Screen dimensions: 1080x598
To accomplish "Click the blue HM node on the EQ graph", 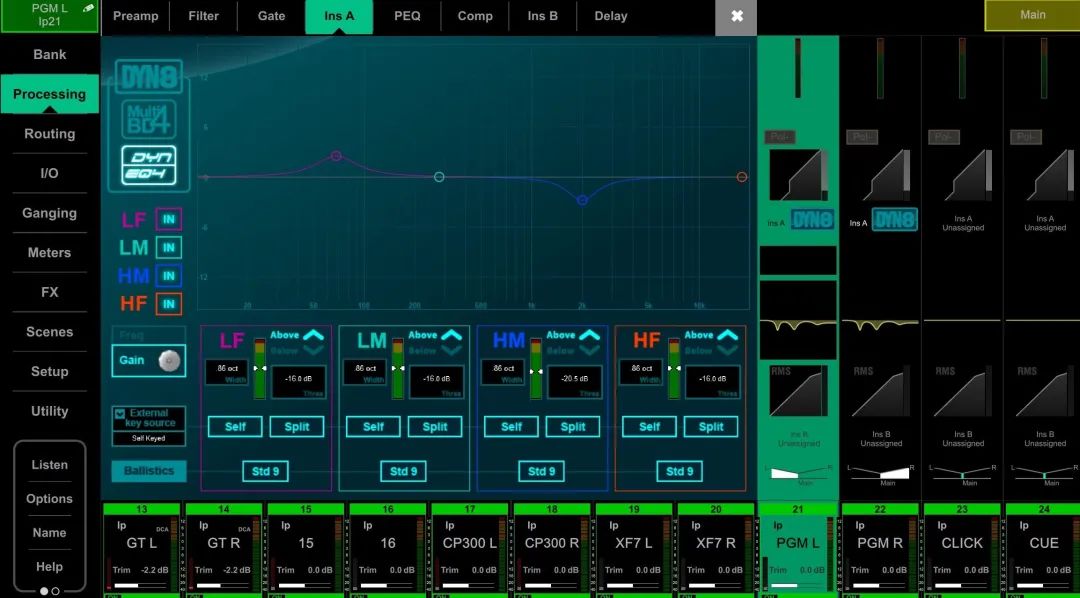I will pos(582,201).
